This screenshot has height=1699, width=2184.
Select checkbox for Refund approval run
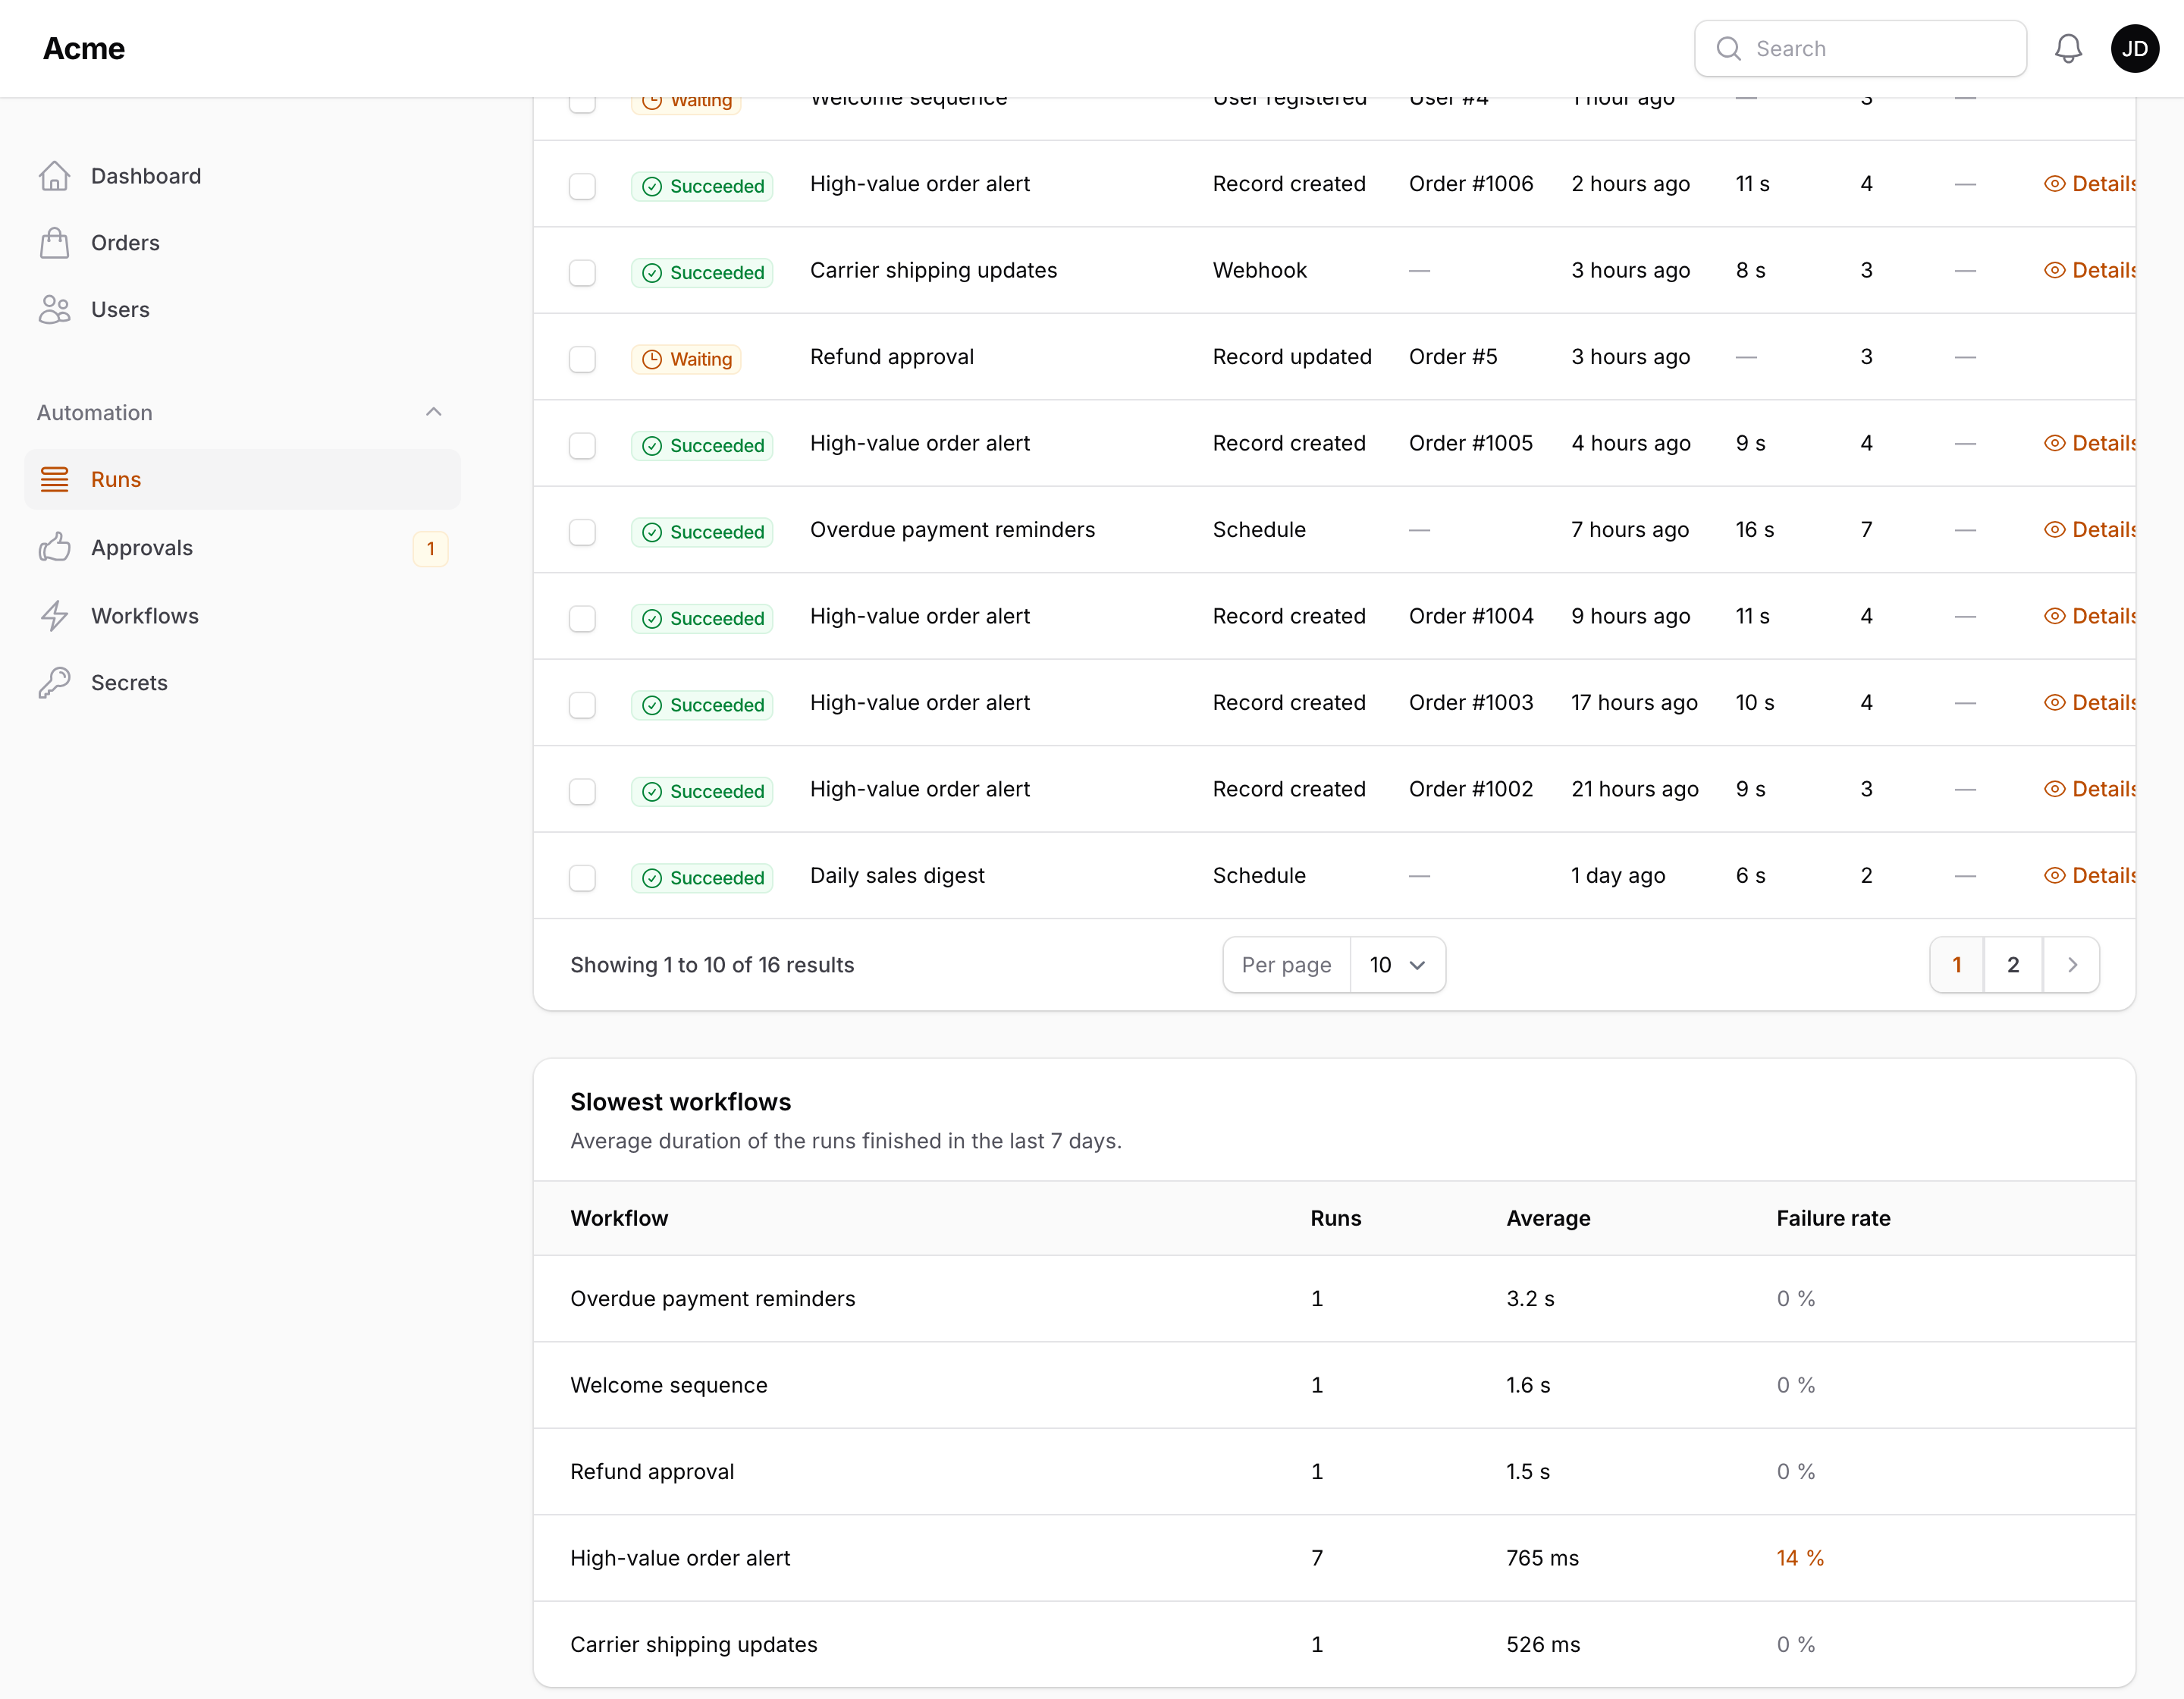pos(582,359)
